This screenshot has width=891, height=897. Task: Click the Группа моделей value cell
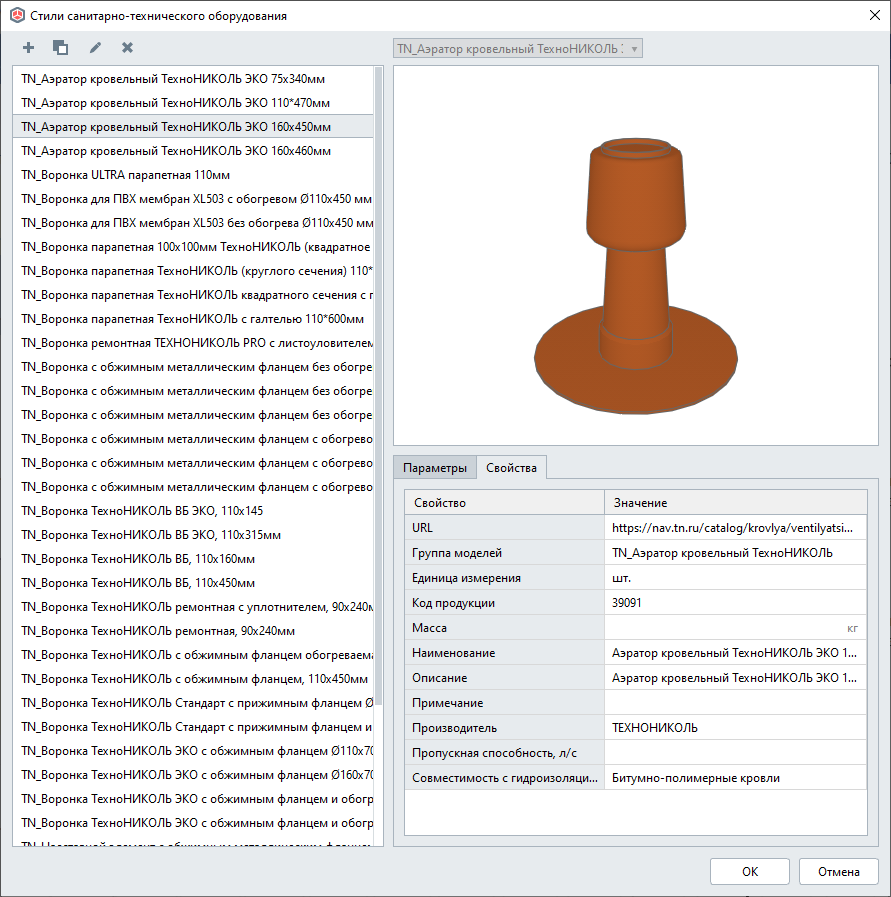click(x=735, y=553)
